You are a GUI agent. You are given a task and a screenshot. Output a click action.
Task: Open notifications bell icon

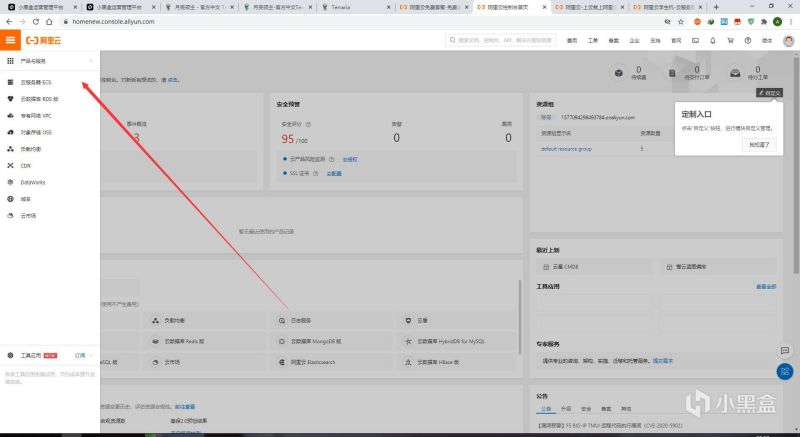tap(713, 40)
